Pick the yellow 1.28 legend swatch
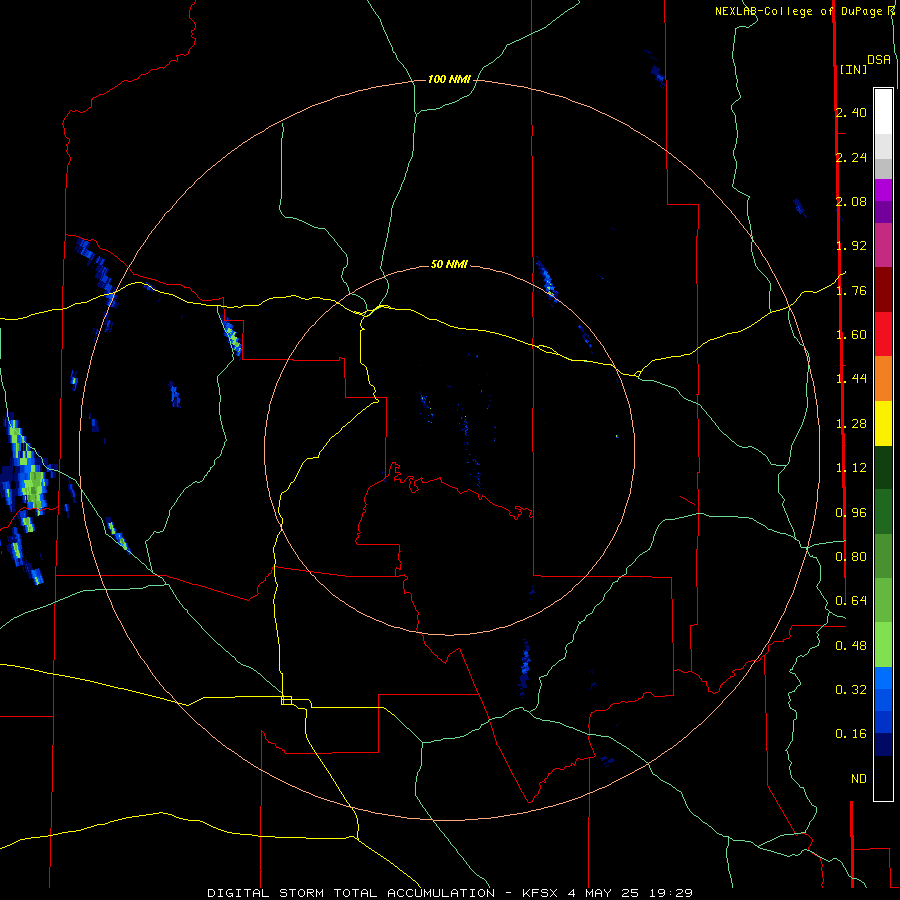 click(883, 423)
